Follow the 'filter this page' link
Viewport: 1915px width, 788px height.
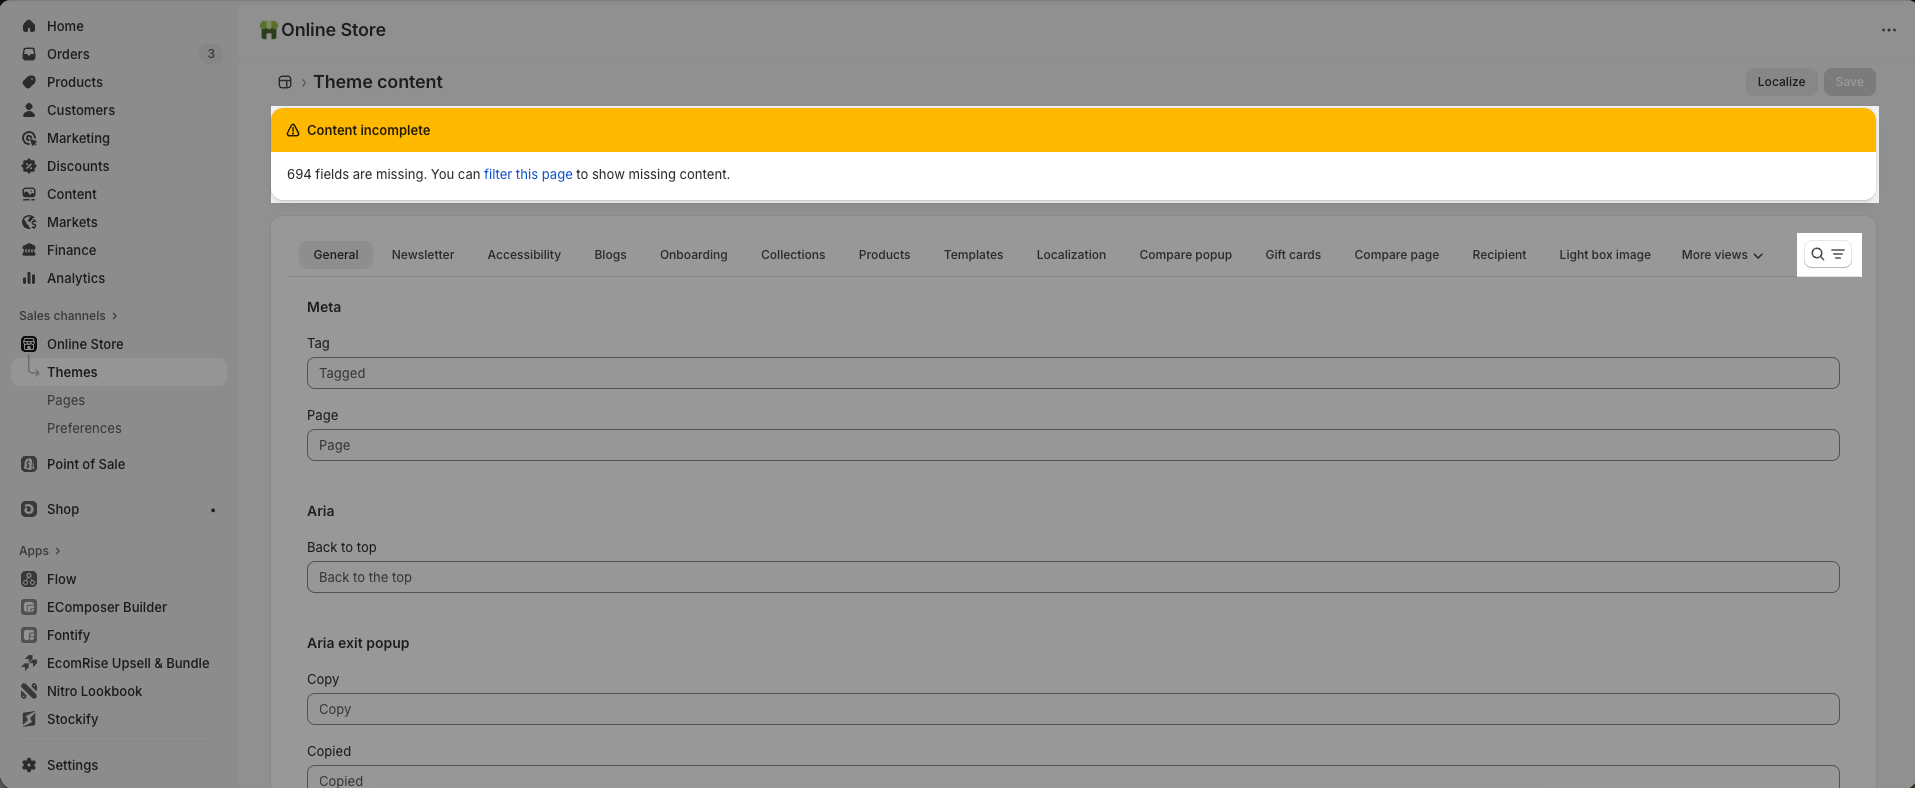tap(528, 174)
